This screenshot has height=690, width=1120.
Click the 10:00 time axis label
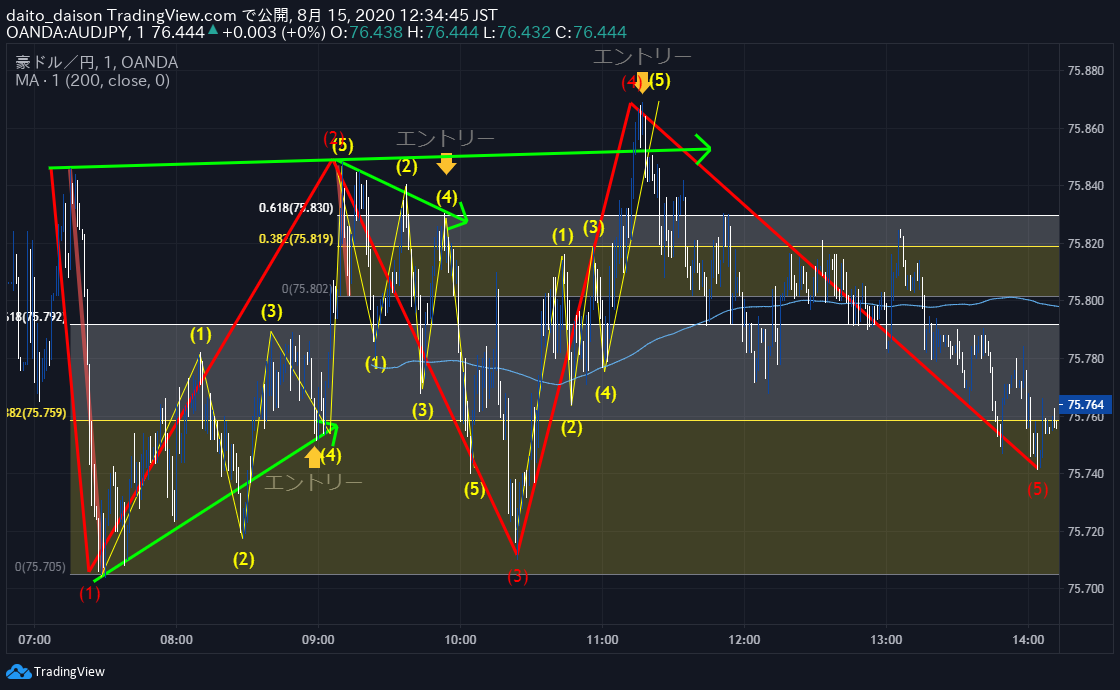coord(461,639)
